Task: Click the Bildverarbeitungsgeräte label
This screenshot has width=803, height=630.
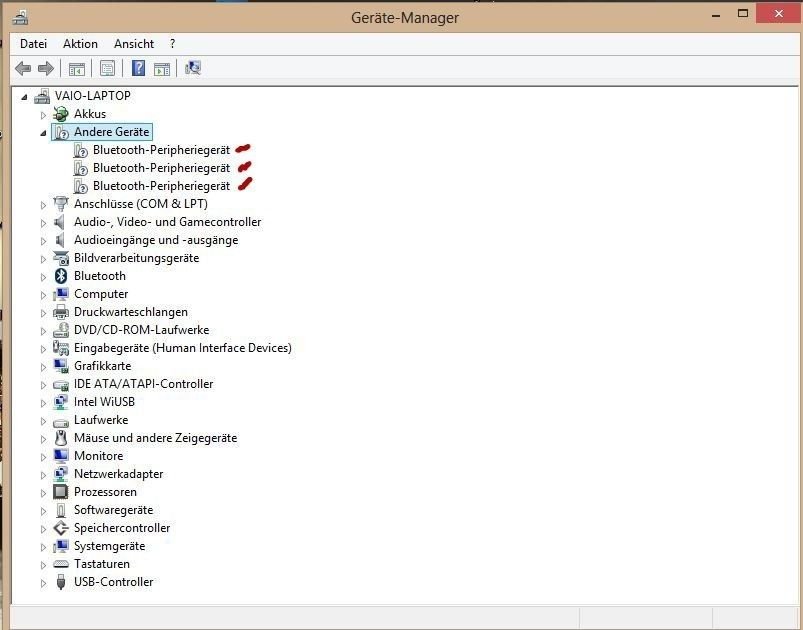Action: [x=136, y=258]
